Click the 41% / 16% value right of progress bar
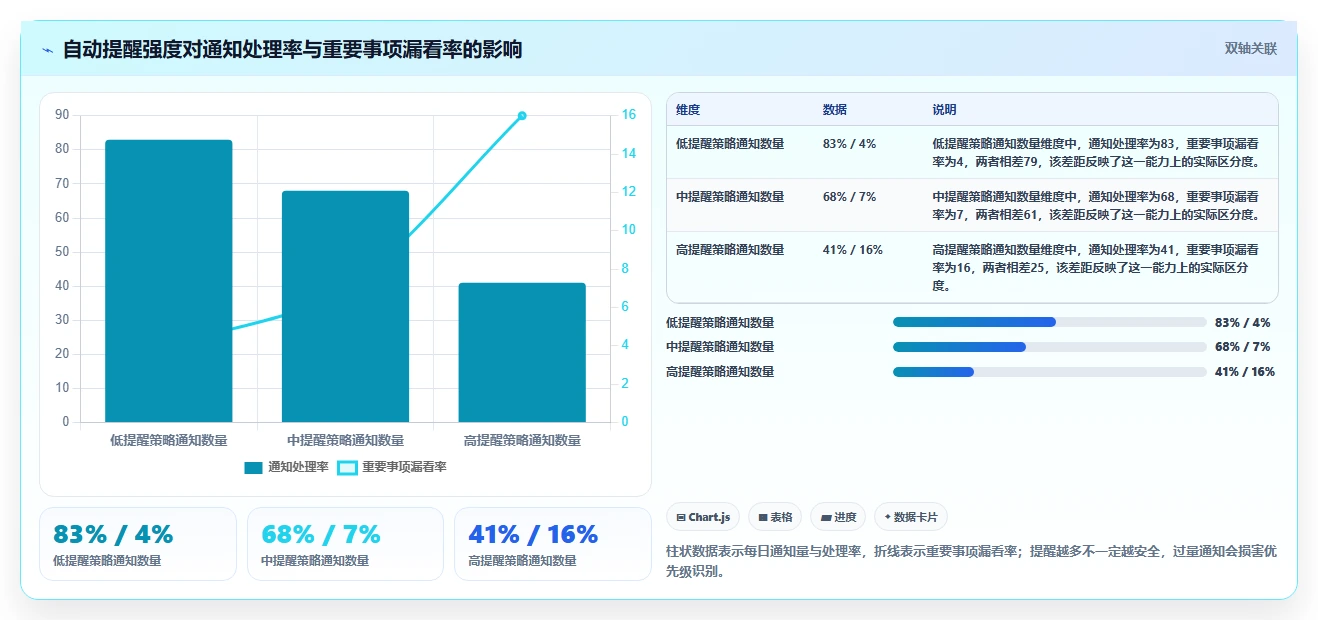The height and width of the screenshot is (620, 1318). (x=1245, y=372)
